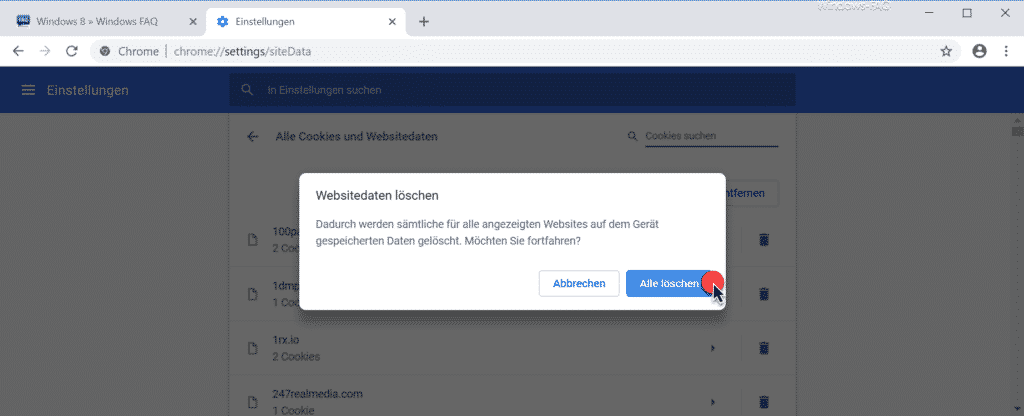The image size is (1024, 416).
Task: Click the browser forward arrow
Action: pyautogui.click(x=45, y=52)
